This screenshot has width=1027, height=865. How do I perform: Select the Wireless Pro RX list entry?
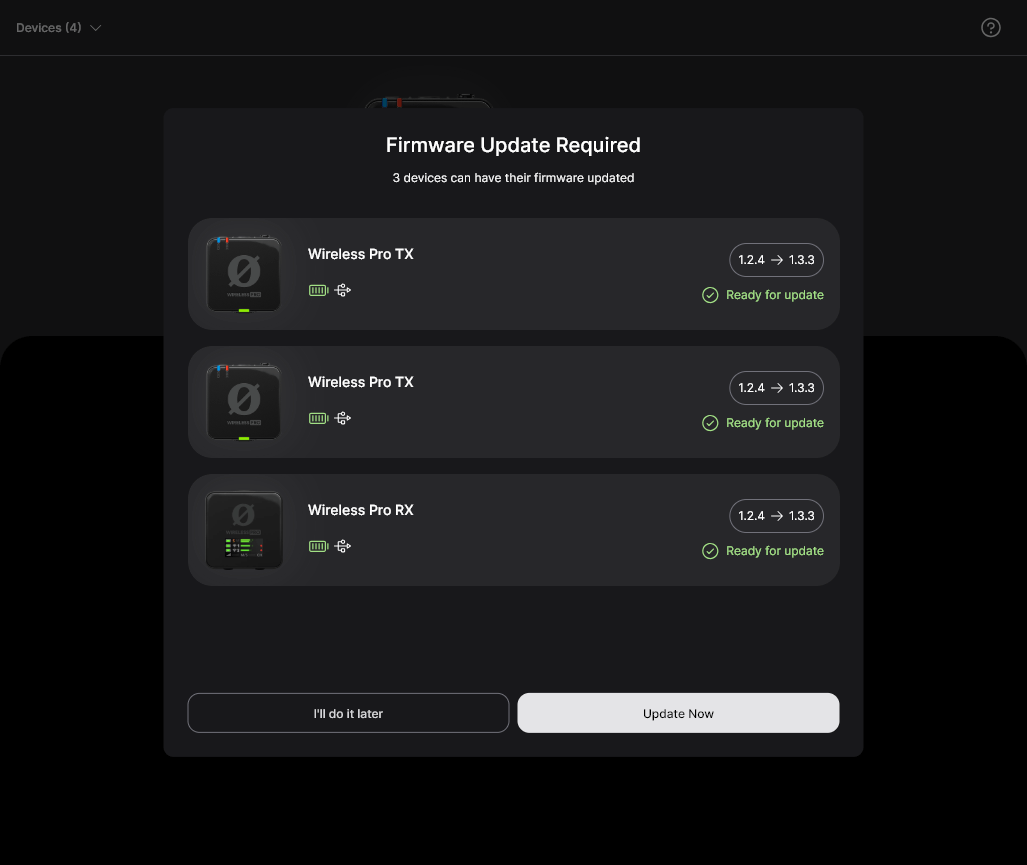pyautogui.click(x=513, y=530)
